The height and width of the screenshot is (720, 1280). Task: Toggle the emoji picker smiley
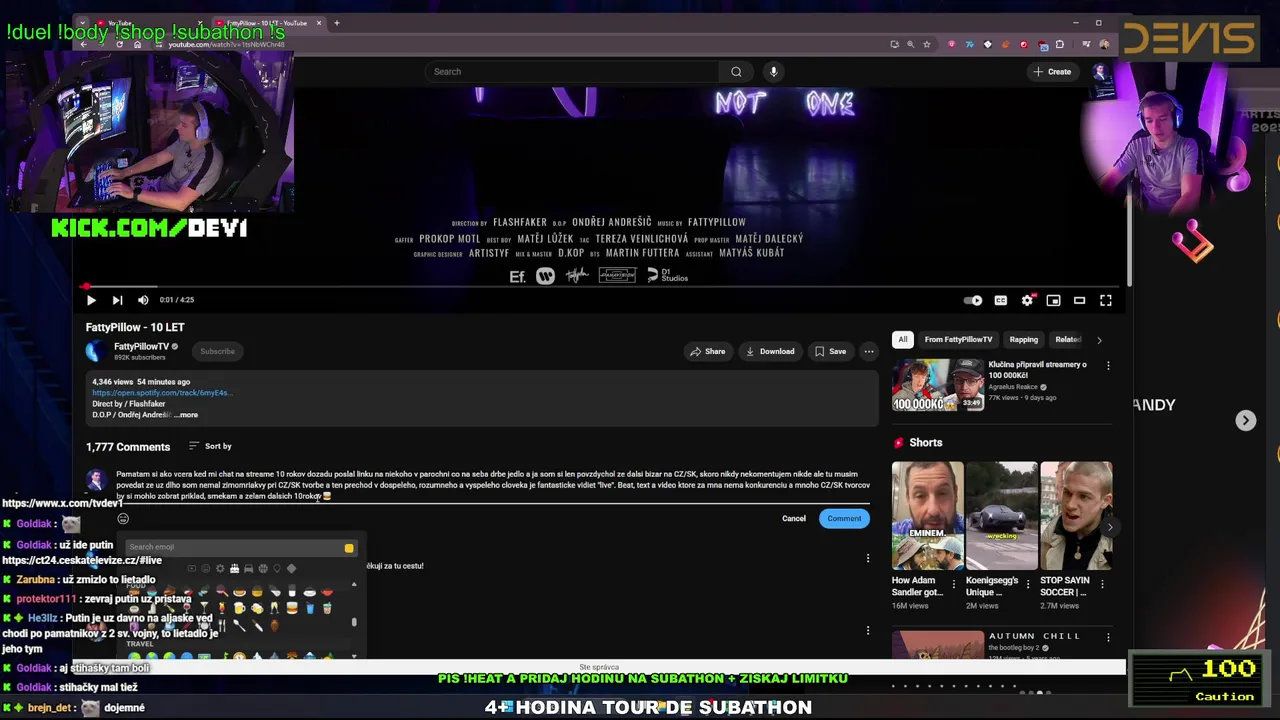tap(123, 518)
